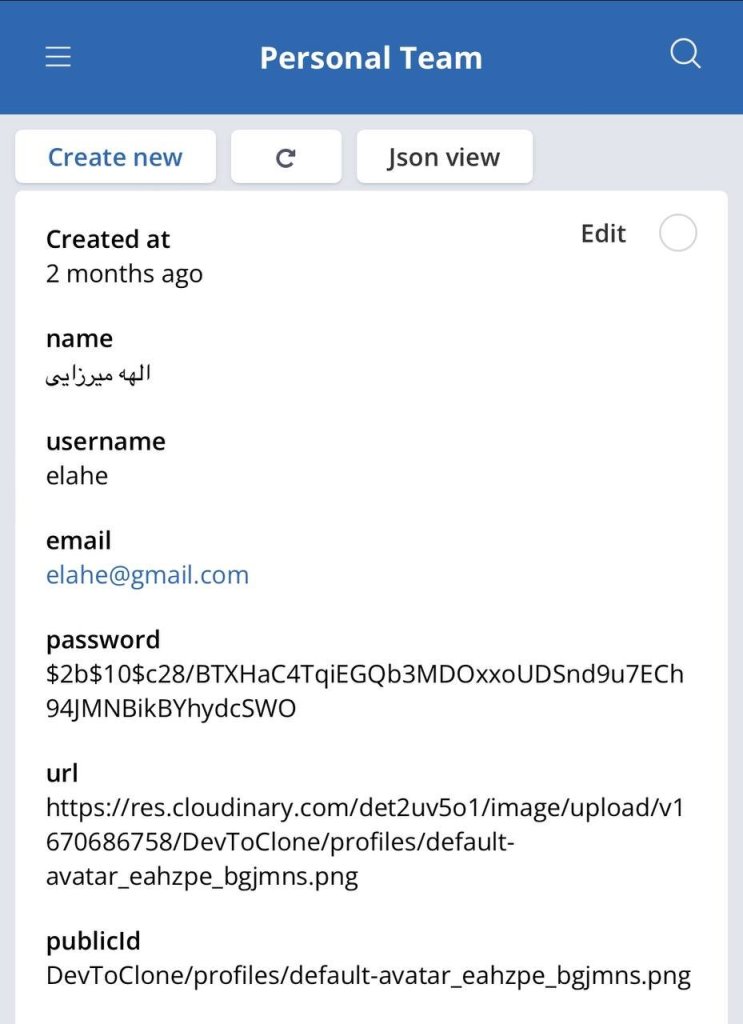This screenshot has height=1024, width=743.
Task: Click Edit on the record card
Action: [x=603, y=234]
